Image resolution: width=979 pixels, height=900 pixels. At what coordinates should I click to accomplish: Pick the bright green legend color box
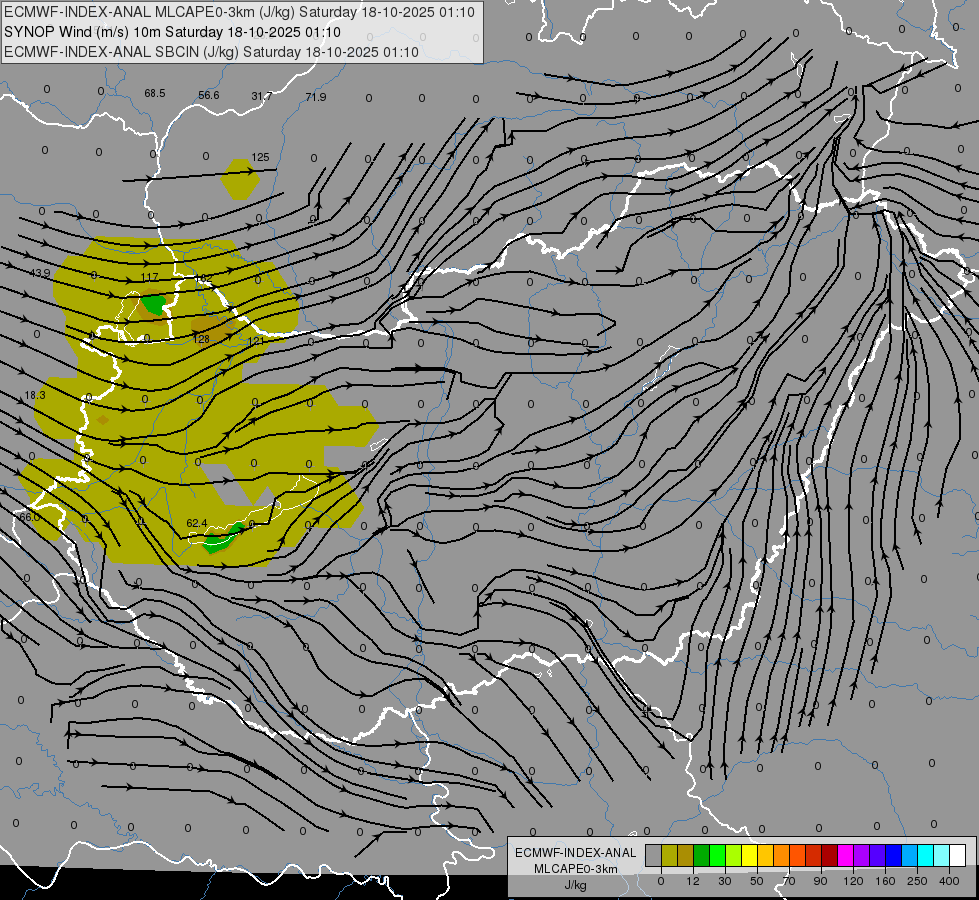(x=717, y=856)
